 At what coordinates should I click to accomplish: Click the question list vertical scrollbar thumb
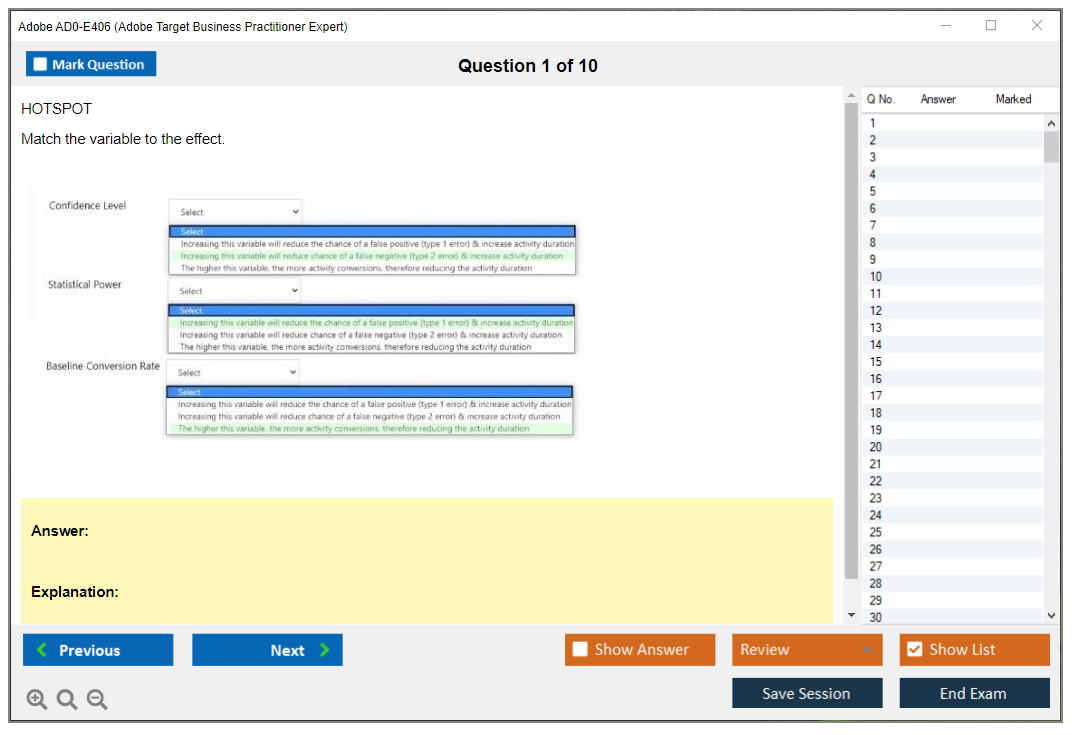1051,146
